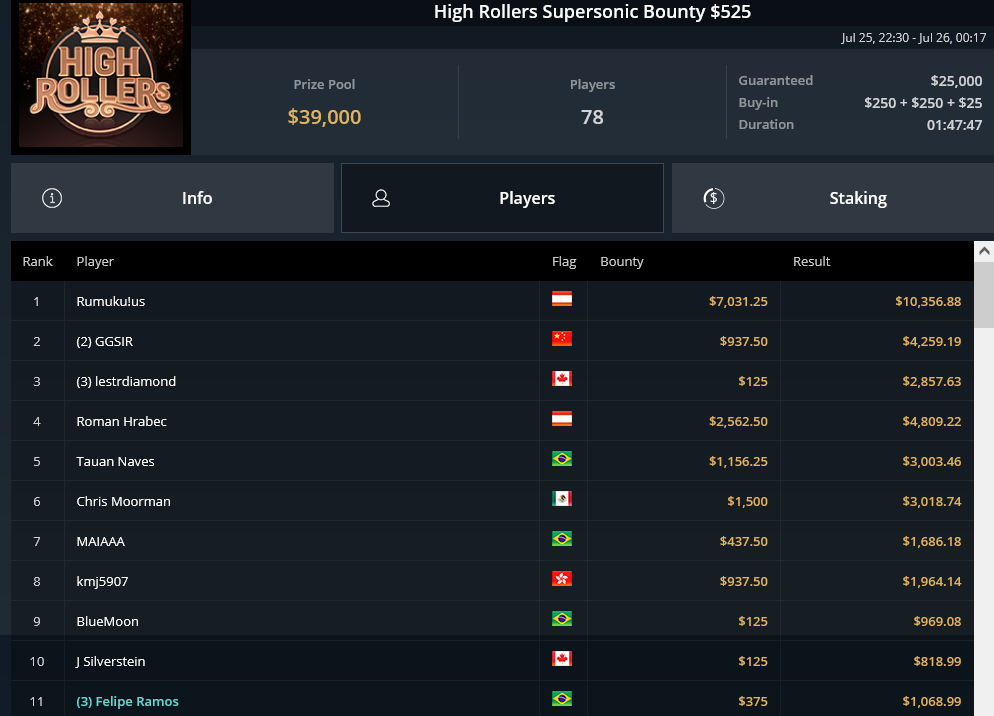Click the $39,000 prize pool value
This screenshot has height=716, width=994.
pyautogui.click(x=324, y=117)
